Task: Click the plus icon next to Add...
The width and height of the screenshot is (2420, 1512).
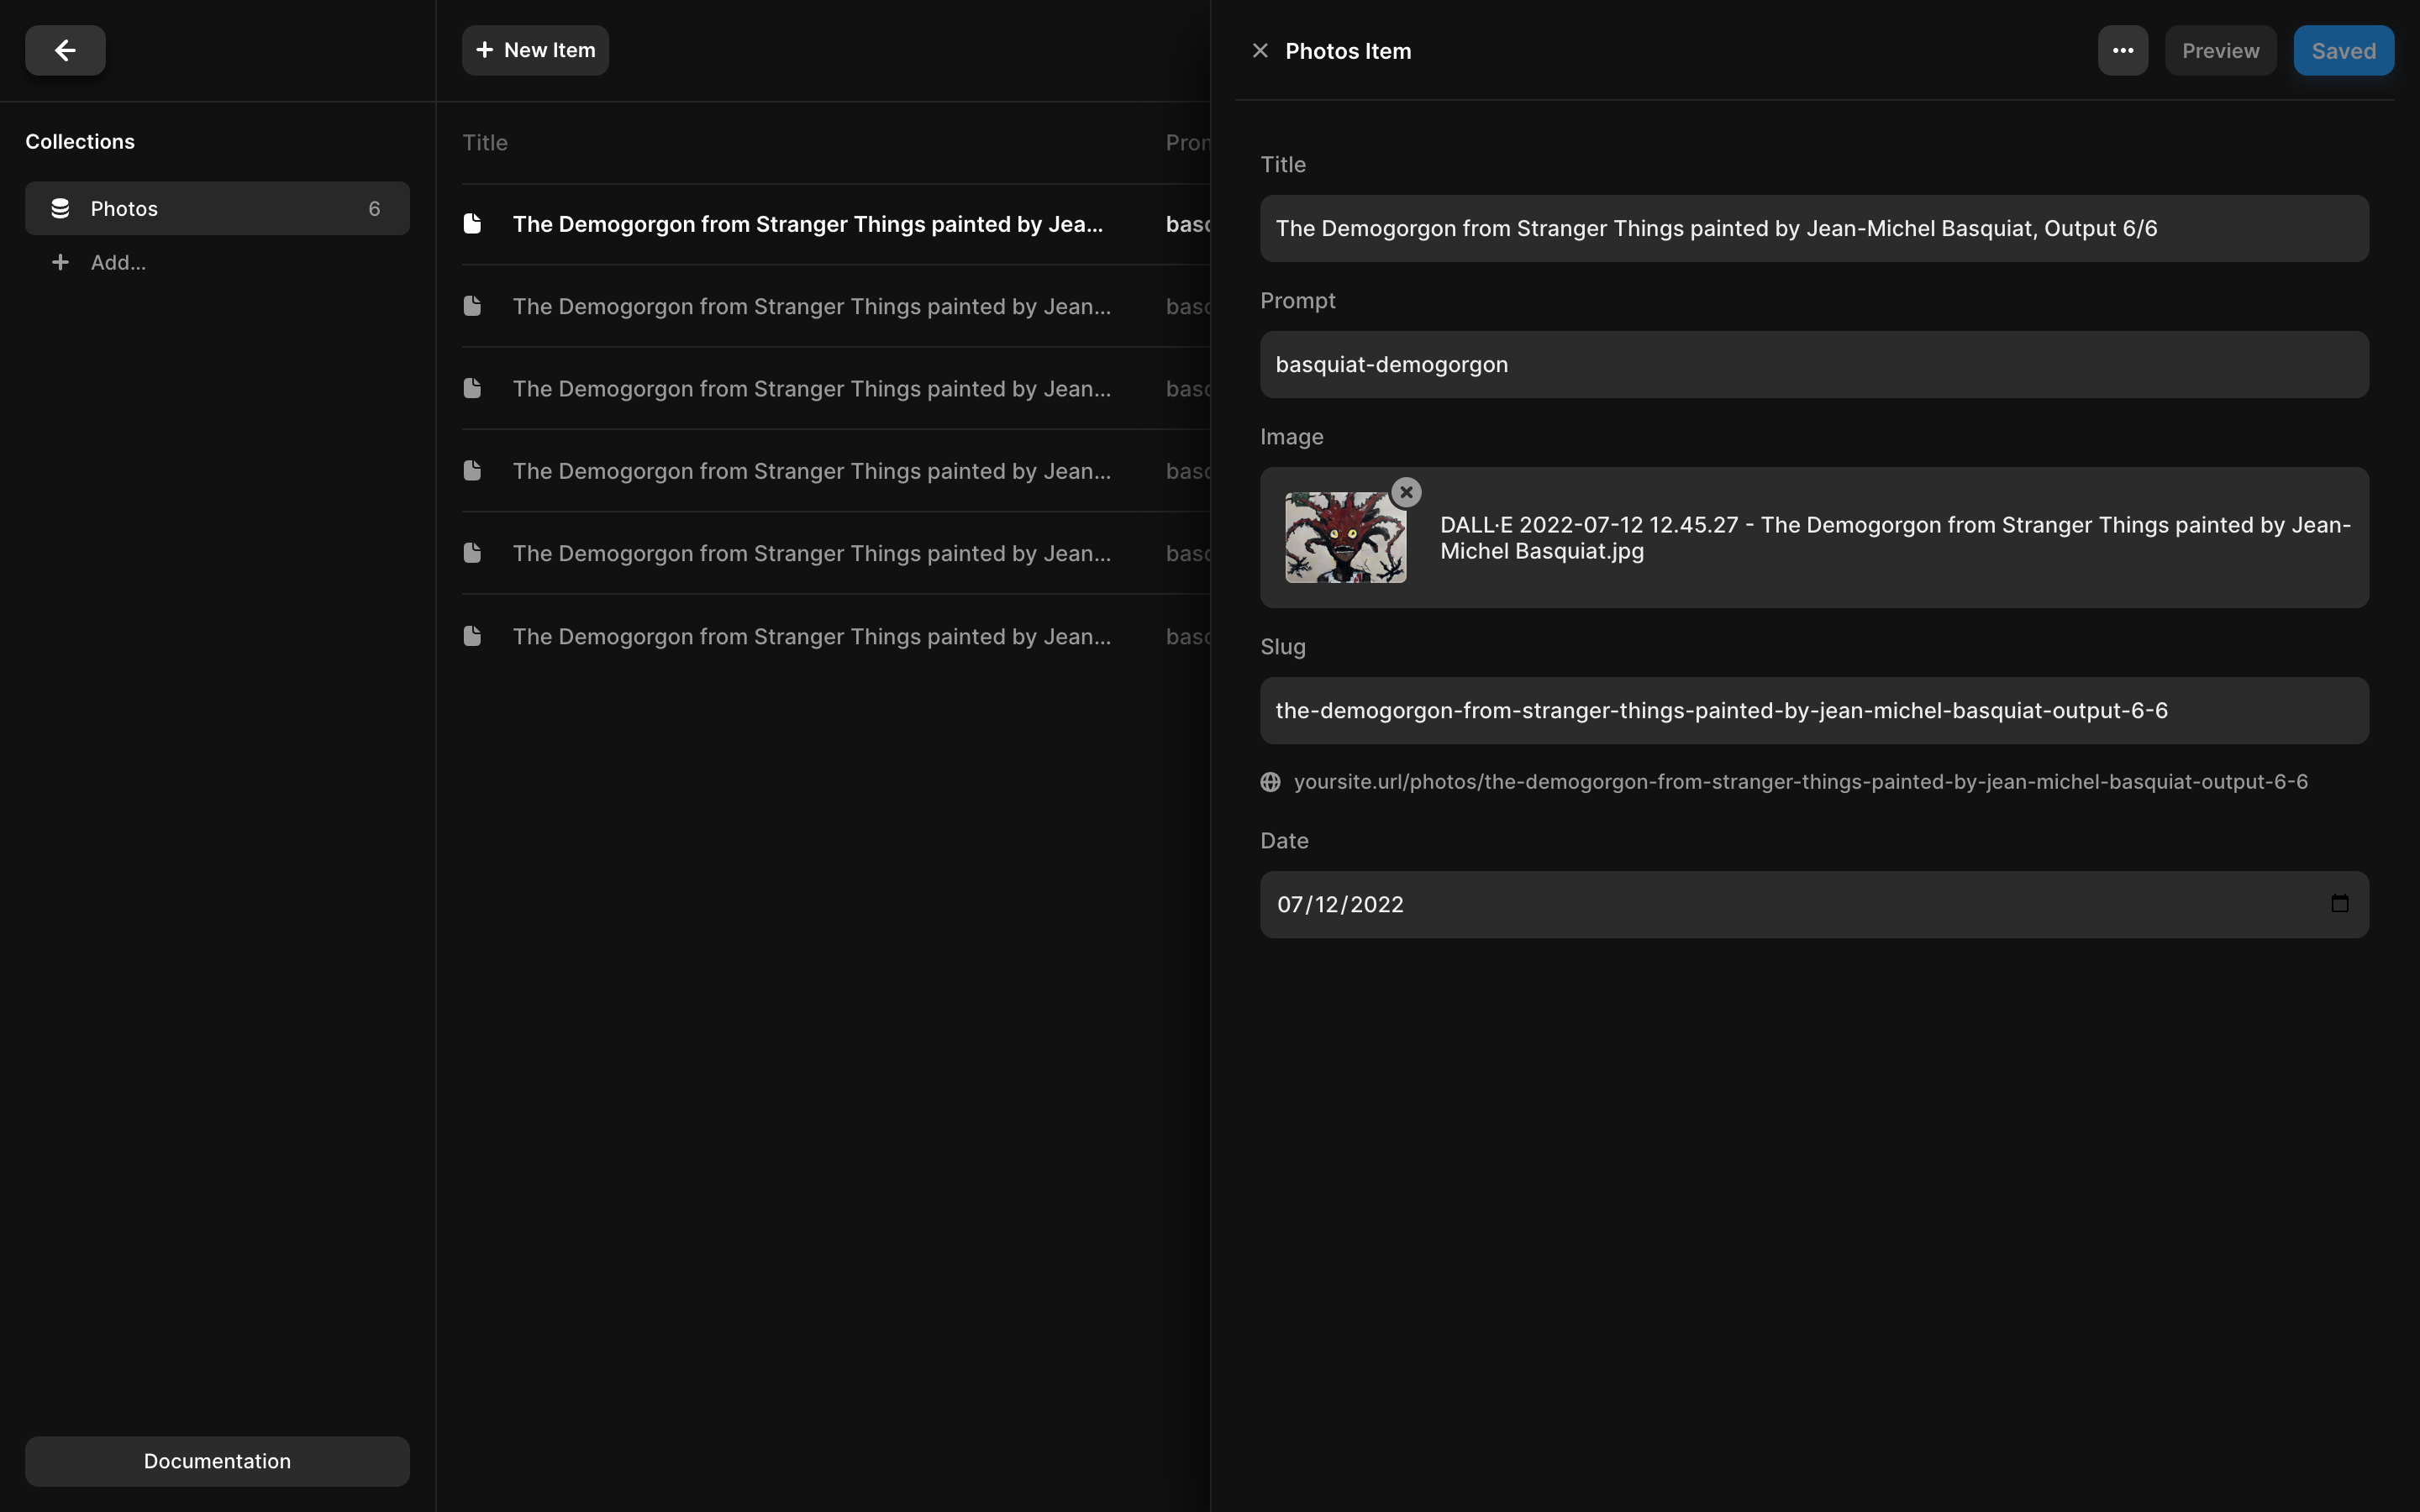Action: [x=60, y=262]
